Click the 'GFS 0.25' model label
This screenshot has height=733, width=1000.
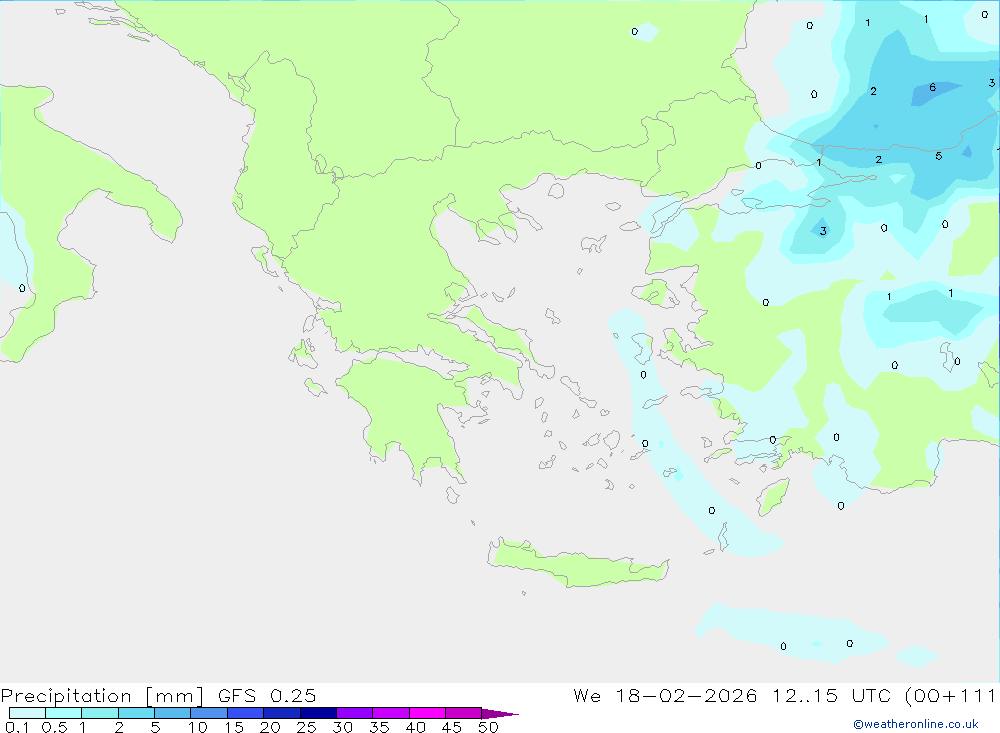[x=267, y=695]
